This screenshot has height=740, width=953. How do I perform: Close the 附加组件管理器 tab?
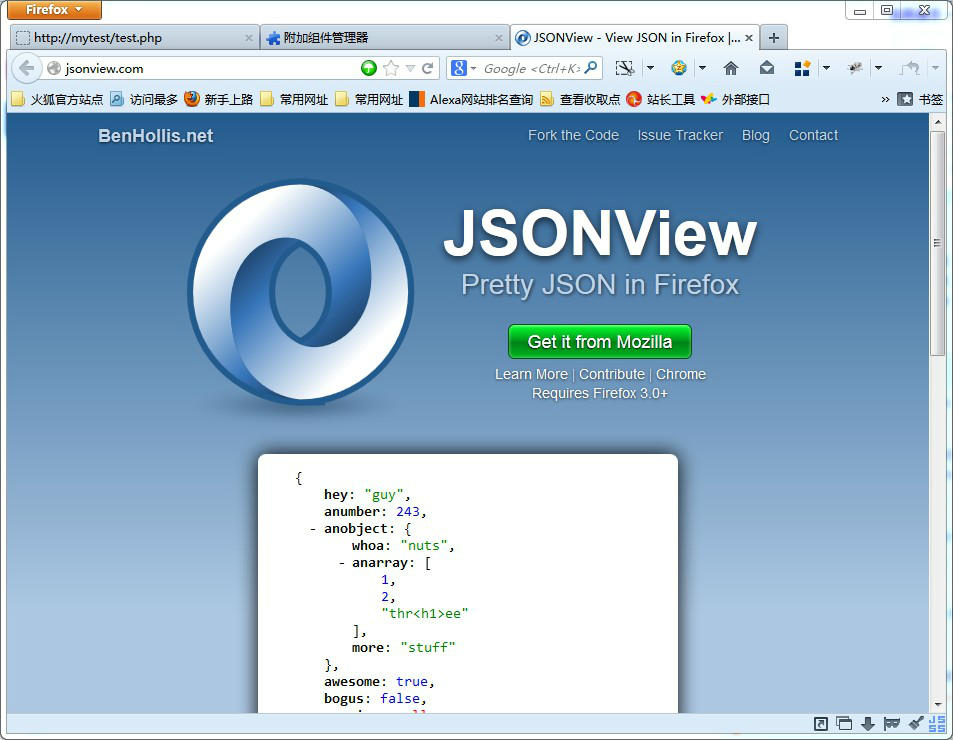(498, 38)
